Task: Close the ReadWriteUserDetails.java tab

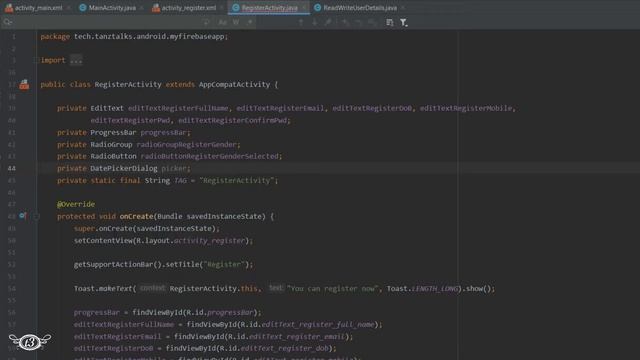Action: tap(403, 8)
